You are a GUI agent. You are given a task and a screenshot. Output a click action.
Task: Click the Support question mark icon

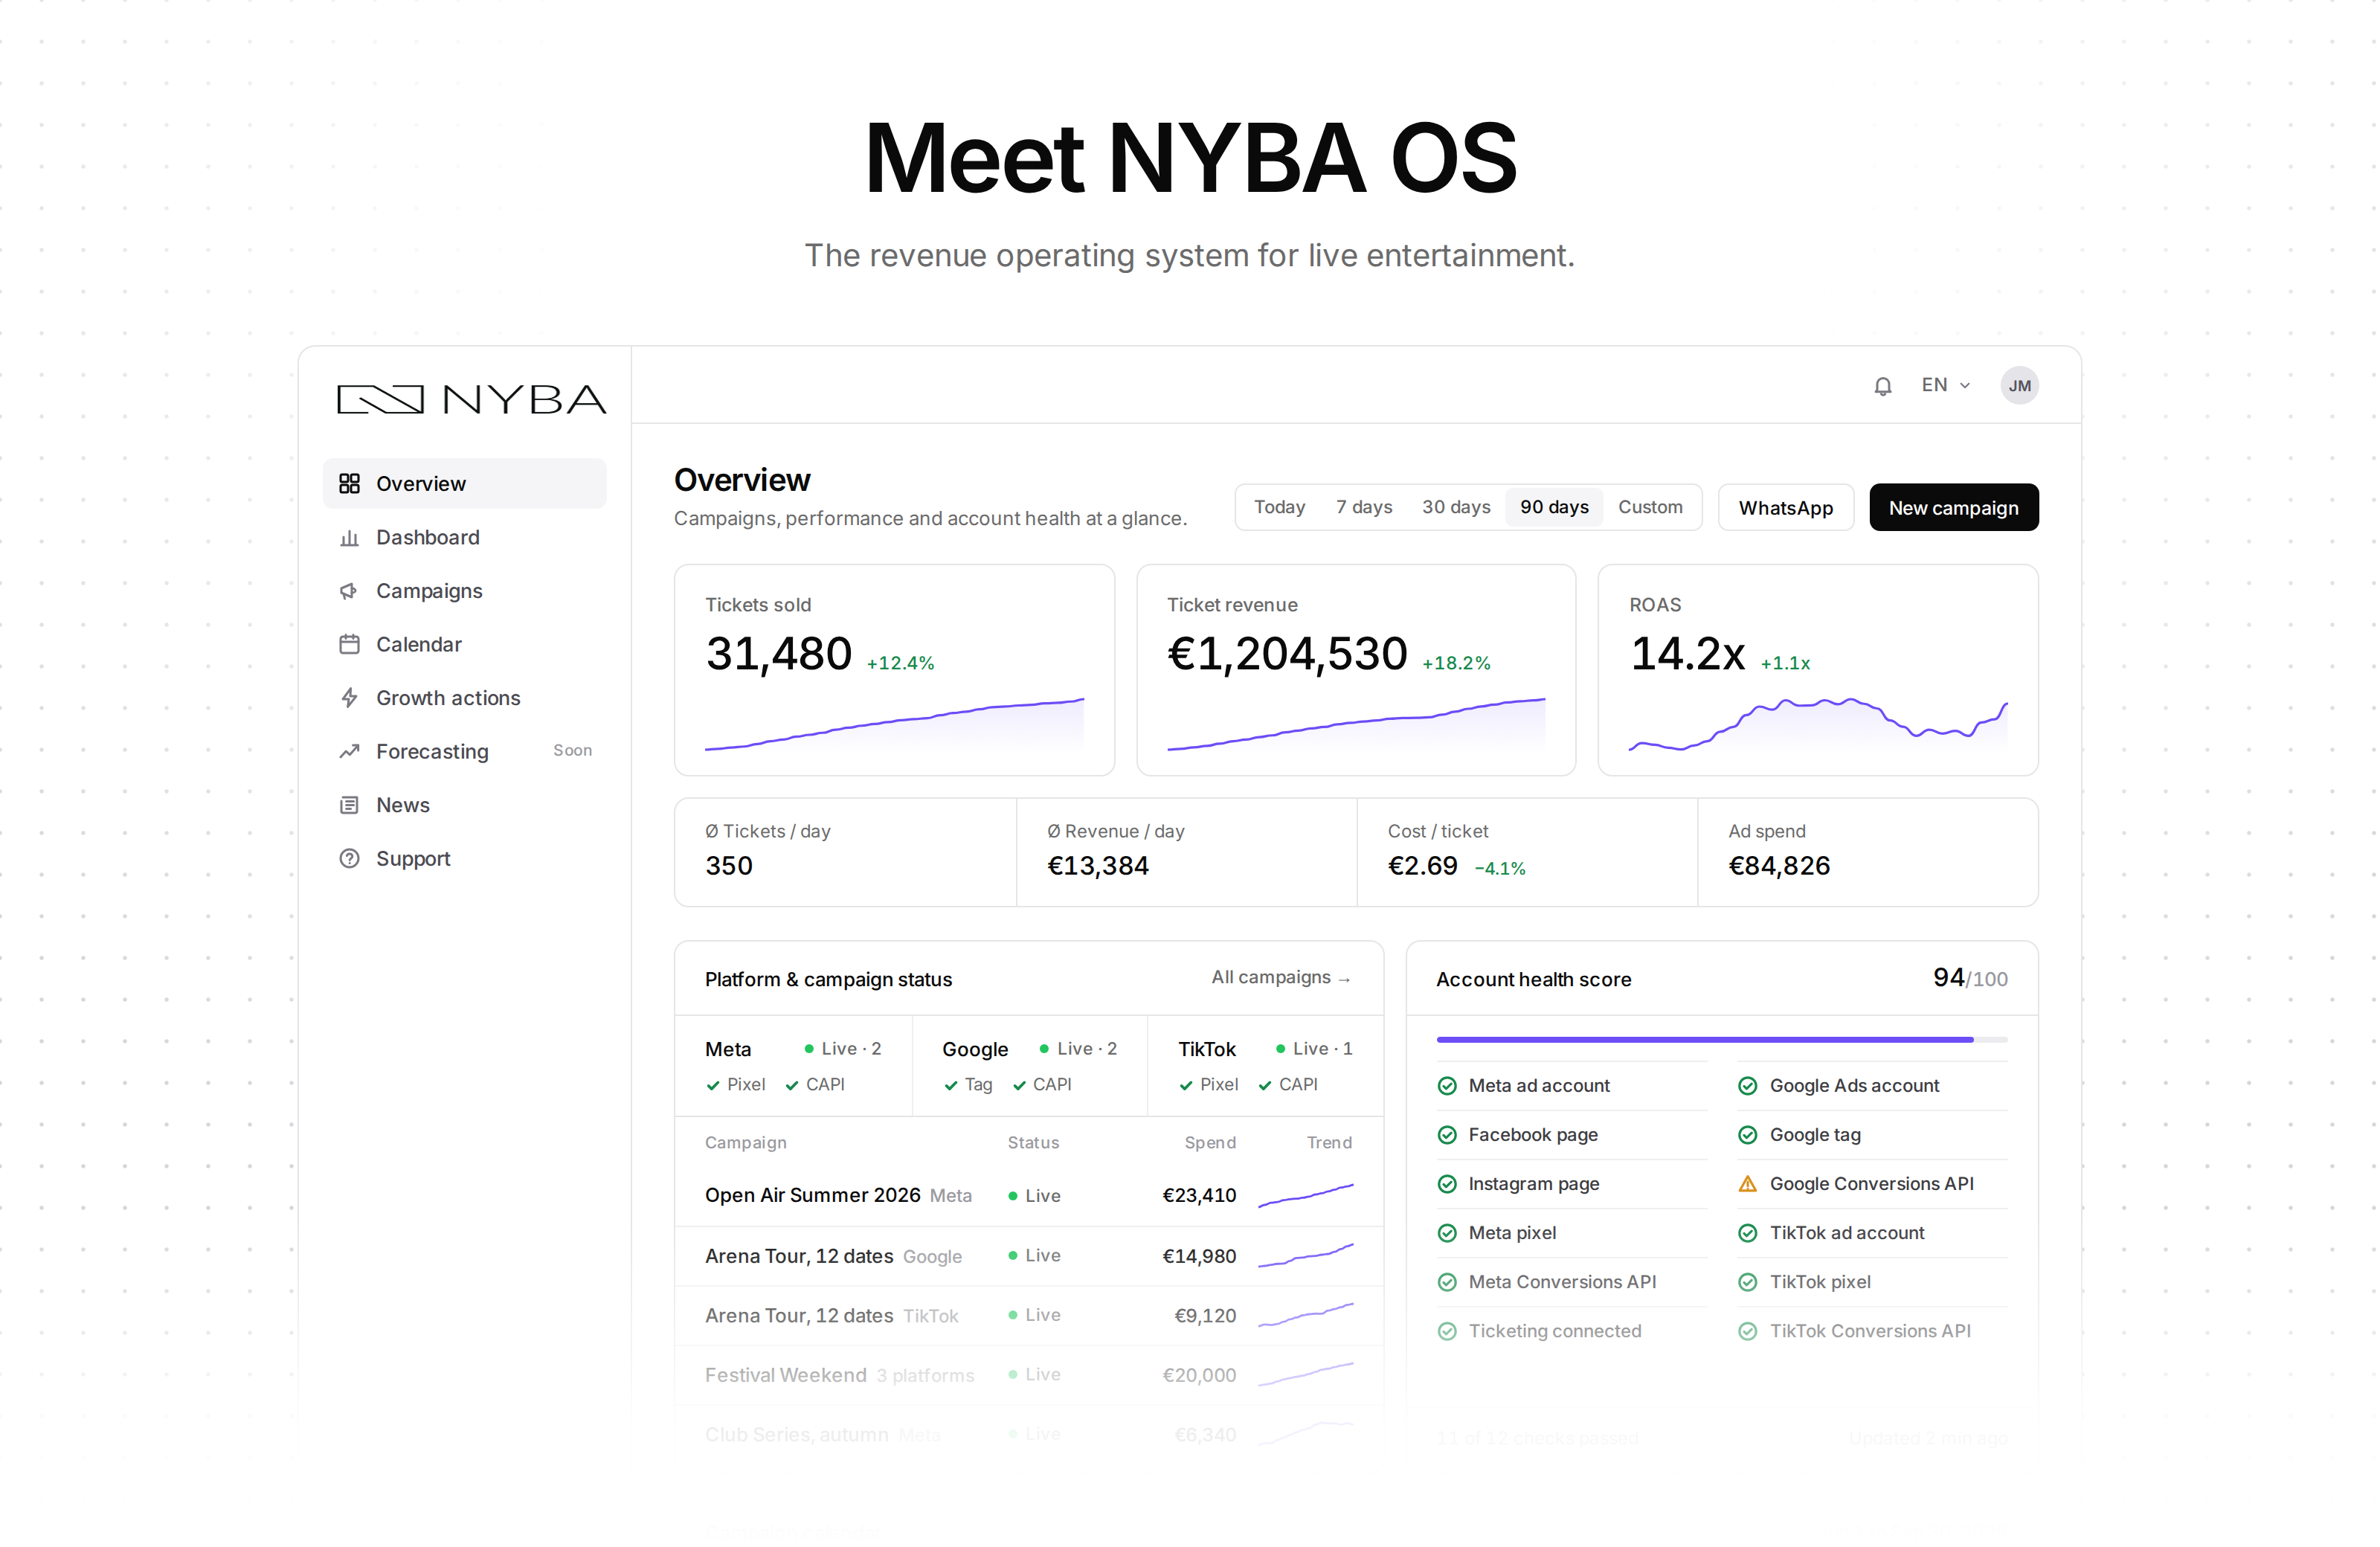pos(349,859)
